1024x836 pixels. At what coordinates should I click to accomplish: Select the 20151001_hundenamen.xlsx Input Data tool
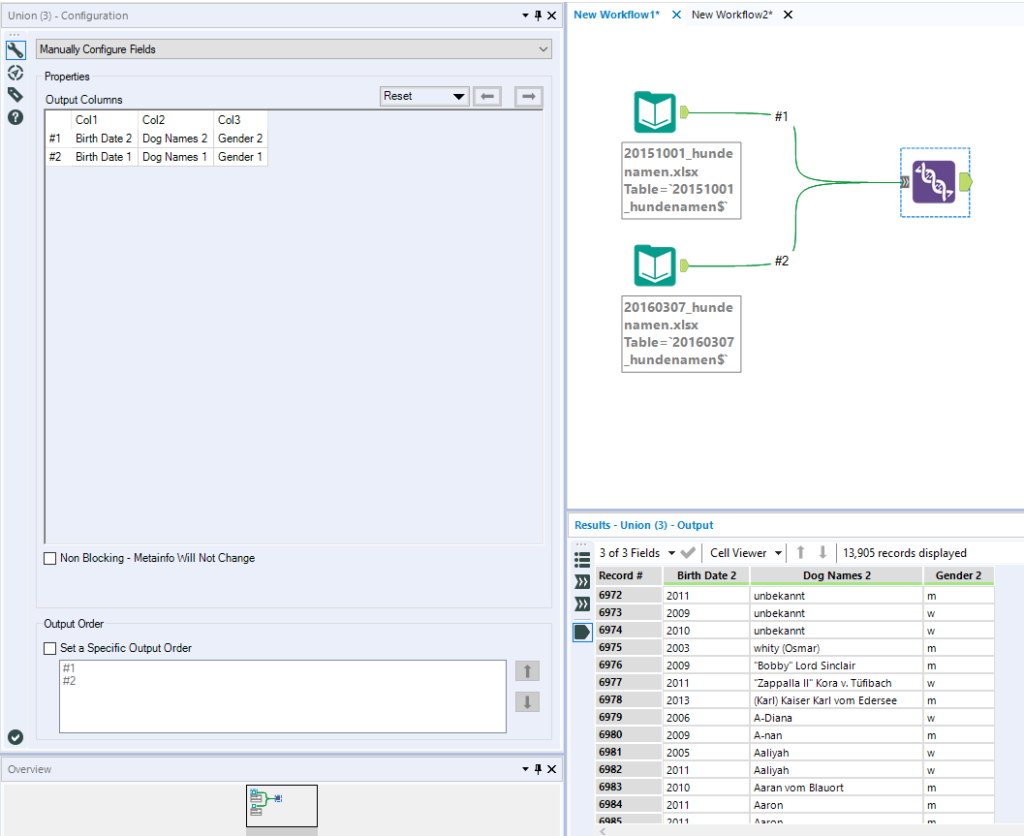(655, 113)
